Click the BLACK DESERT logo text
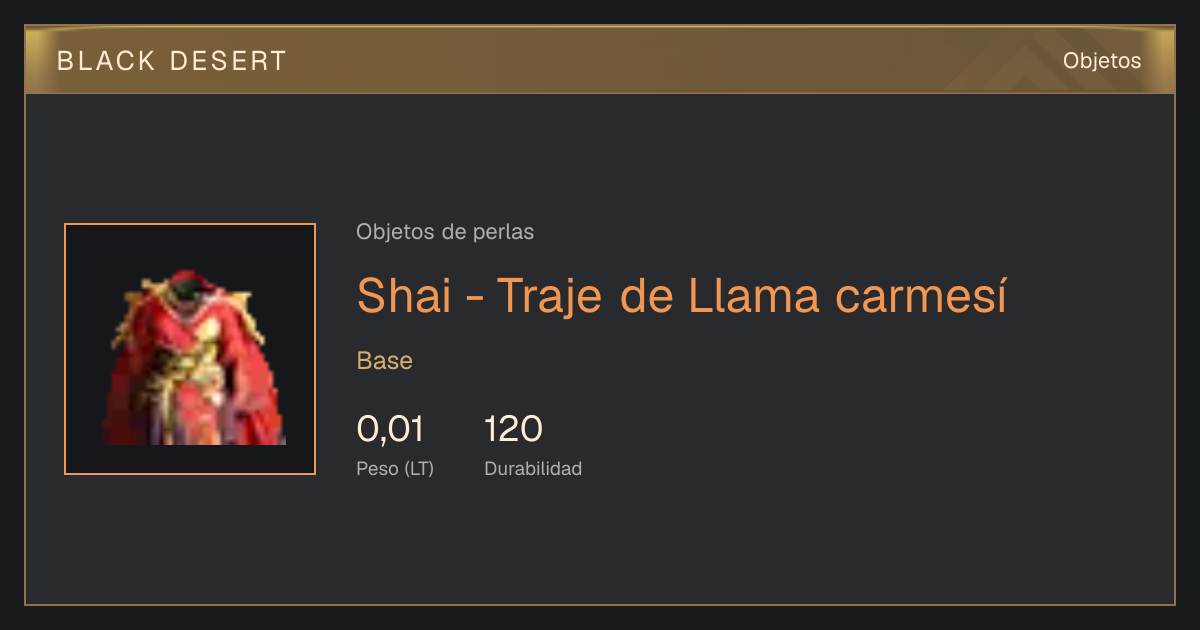The width and height of the screenshot is (1200, 630). (172, 61)
